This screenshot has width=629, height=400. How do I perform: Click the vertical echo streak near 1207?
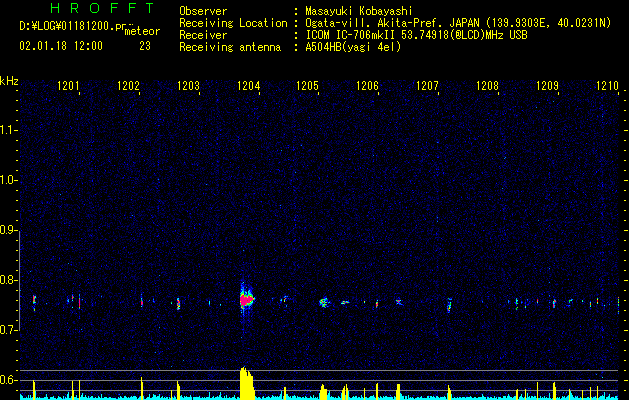[449, 305]
